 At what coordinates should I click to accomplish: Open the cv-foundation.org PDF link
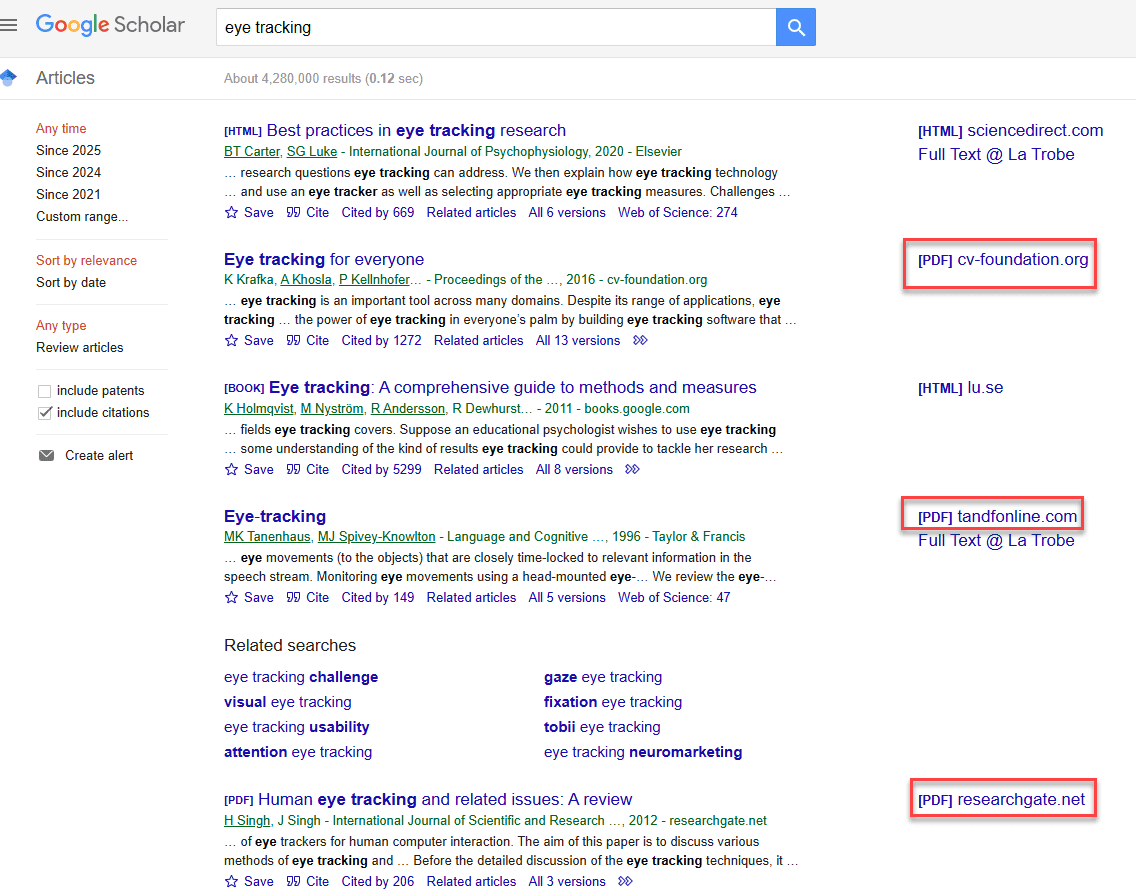click(x=1003, y=259)
